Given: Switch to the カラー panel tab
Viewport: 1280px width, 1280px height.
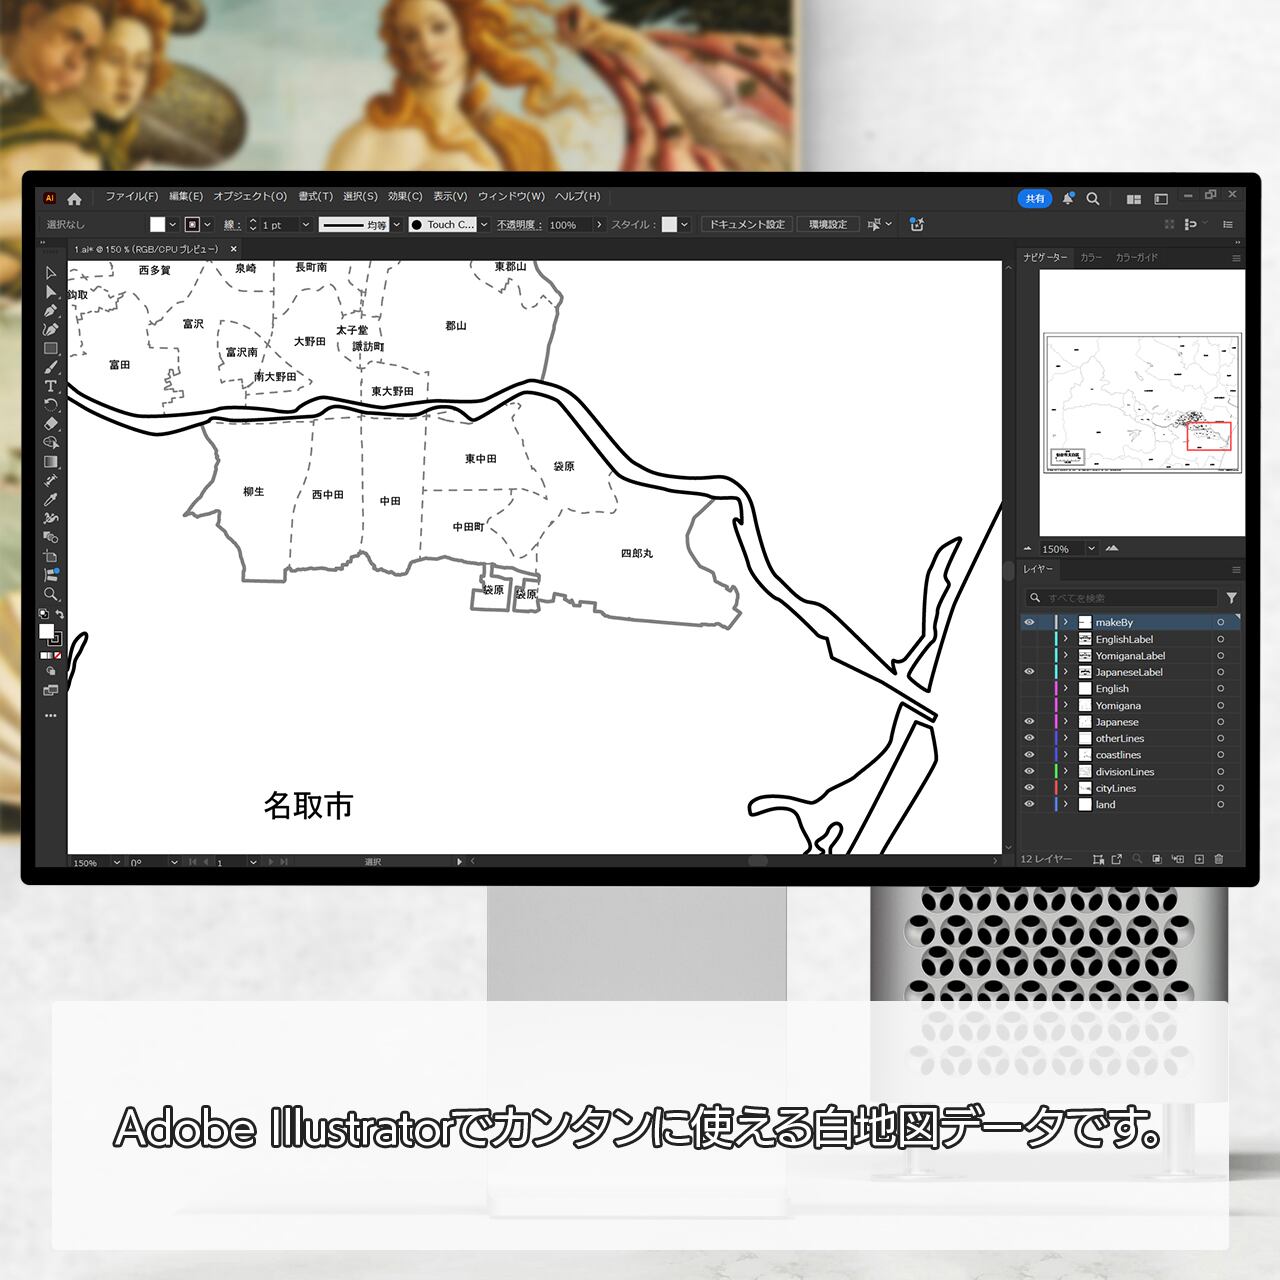Looking at the screenshot, I should click(x=1091, y=258).
